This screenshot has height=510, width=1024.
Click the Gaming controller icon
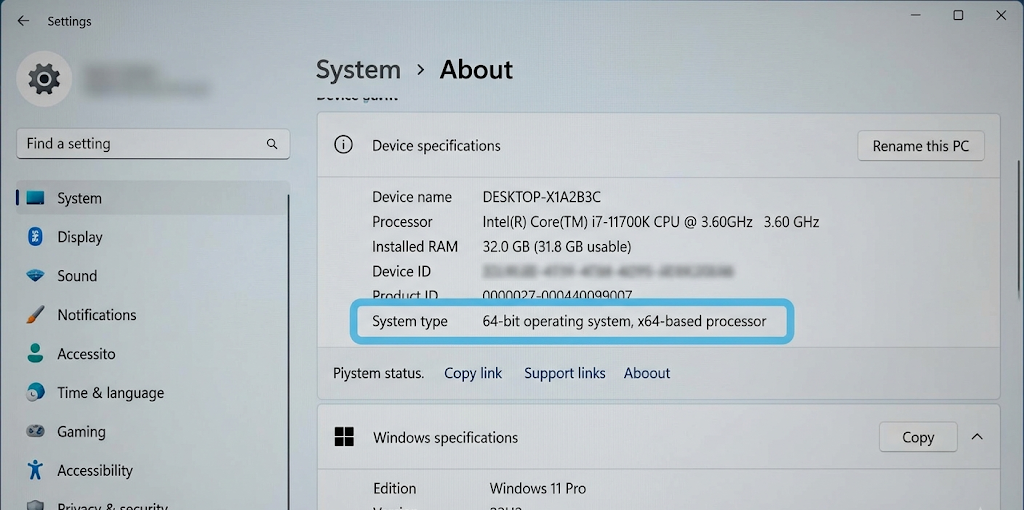35,431
